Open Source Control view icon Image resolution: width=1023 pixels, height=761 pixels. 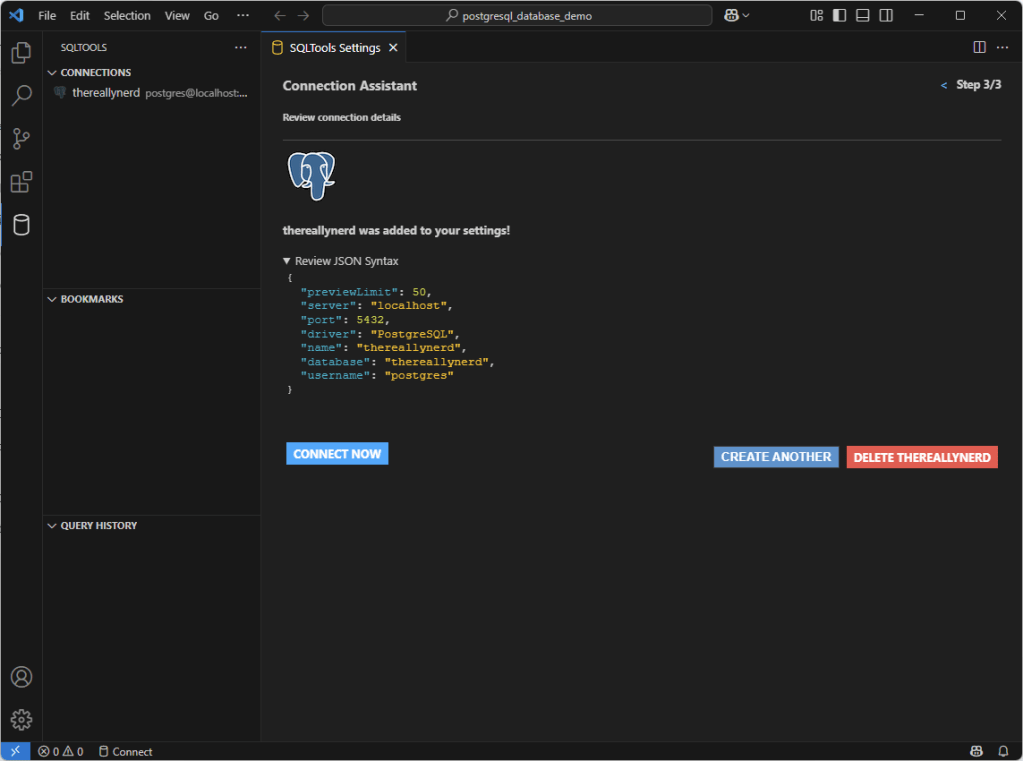(x=21, y=139)
